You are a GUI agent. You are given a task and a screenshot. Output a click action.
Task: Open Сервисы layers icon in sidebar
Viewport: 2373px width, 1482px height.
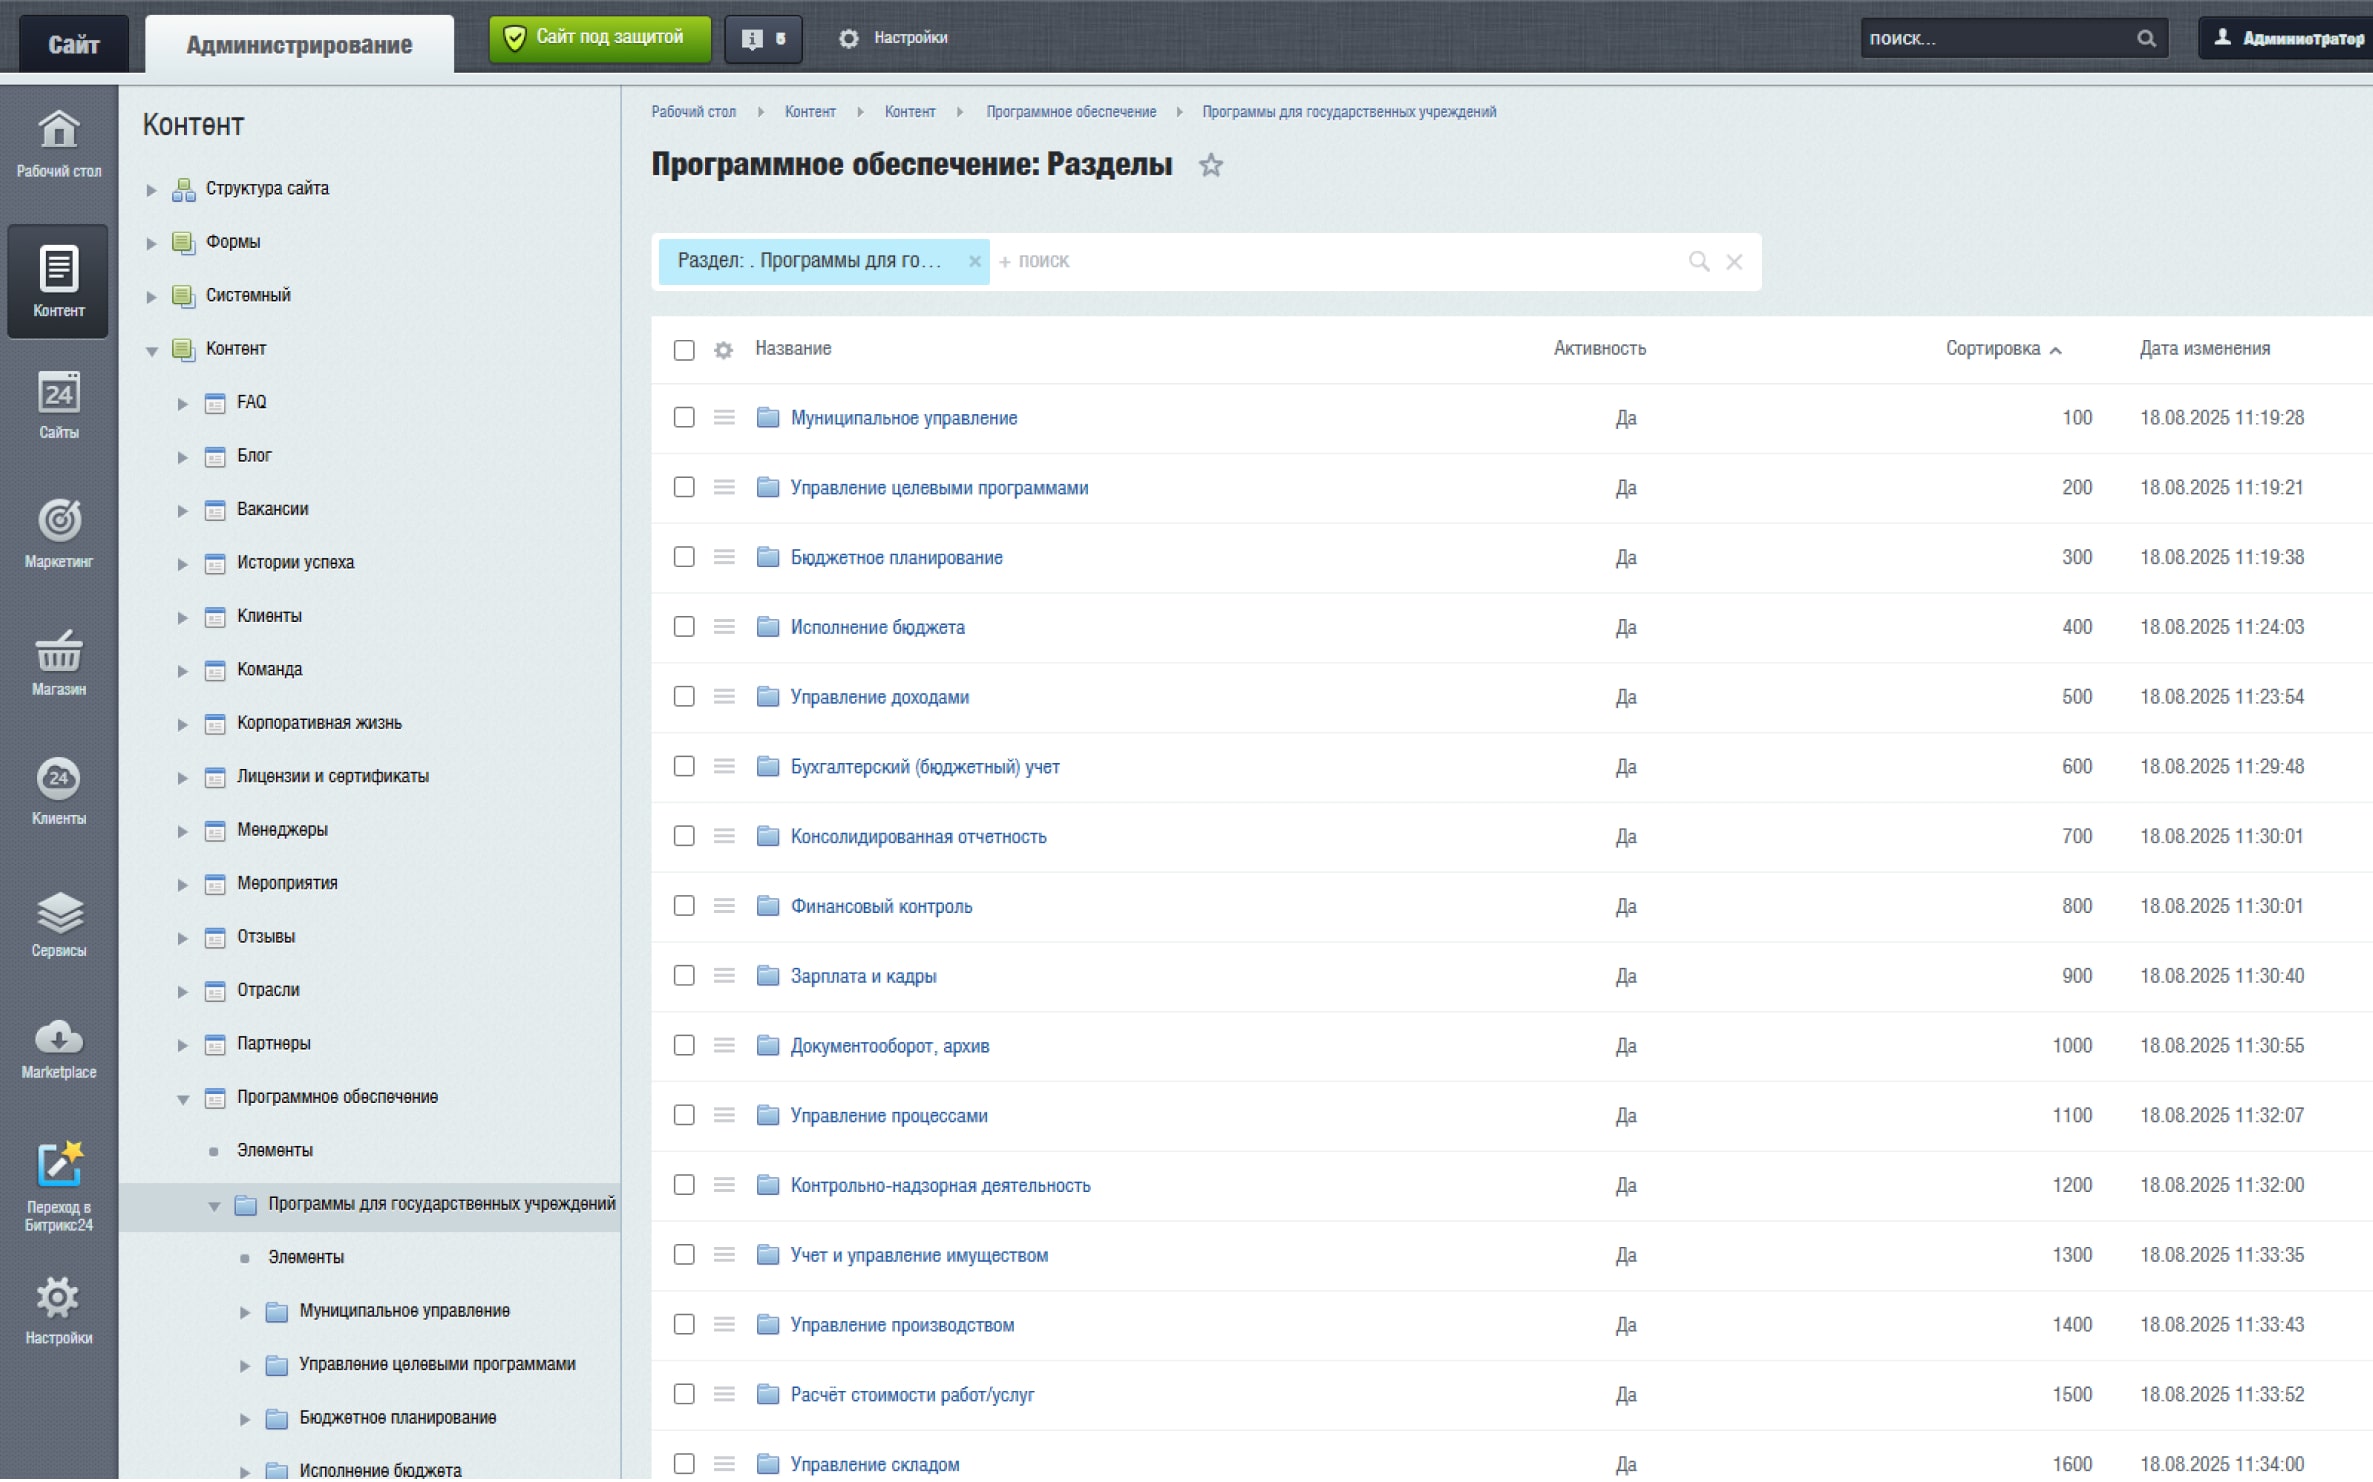point(58,913)
